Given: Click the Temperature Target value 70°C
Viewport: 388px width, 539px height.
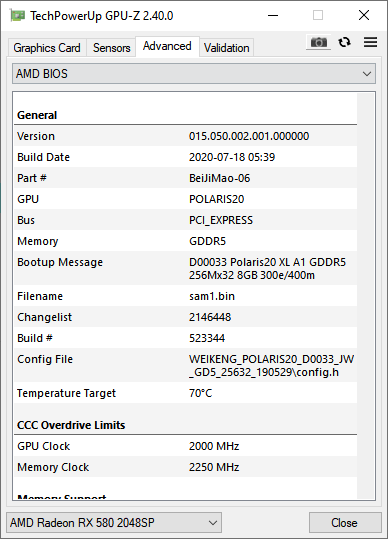Looking at the screenshot, I should pyautogui.click(x=200, y=393).
